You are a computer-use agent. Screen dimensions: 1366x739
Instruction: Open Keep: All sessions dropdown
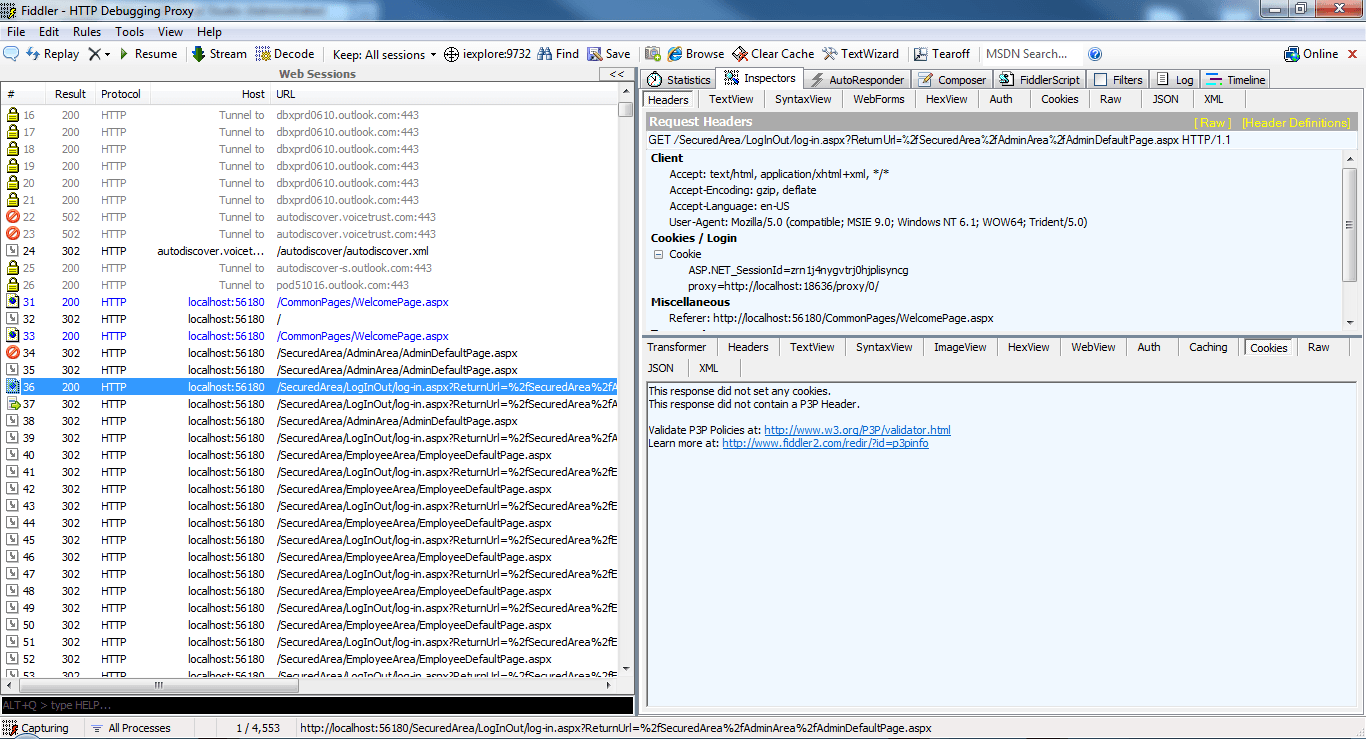point(384,54)
